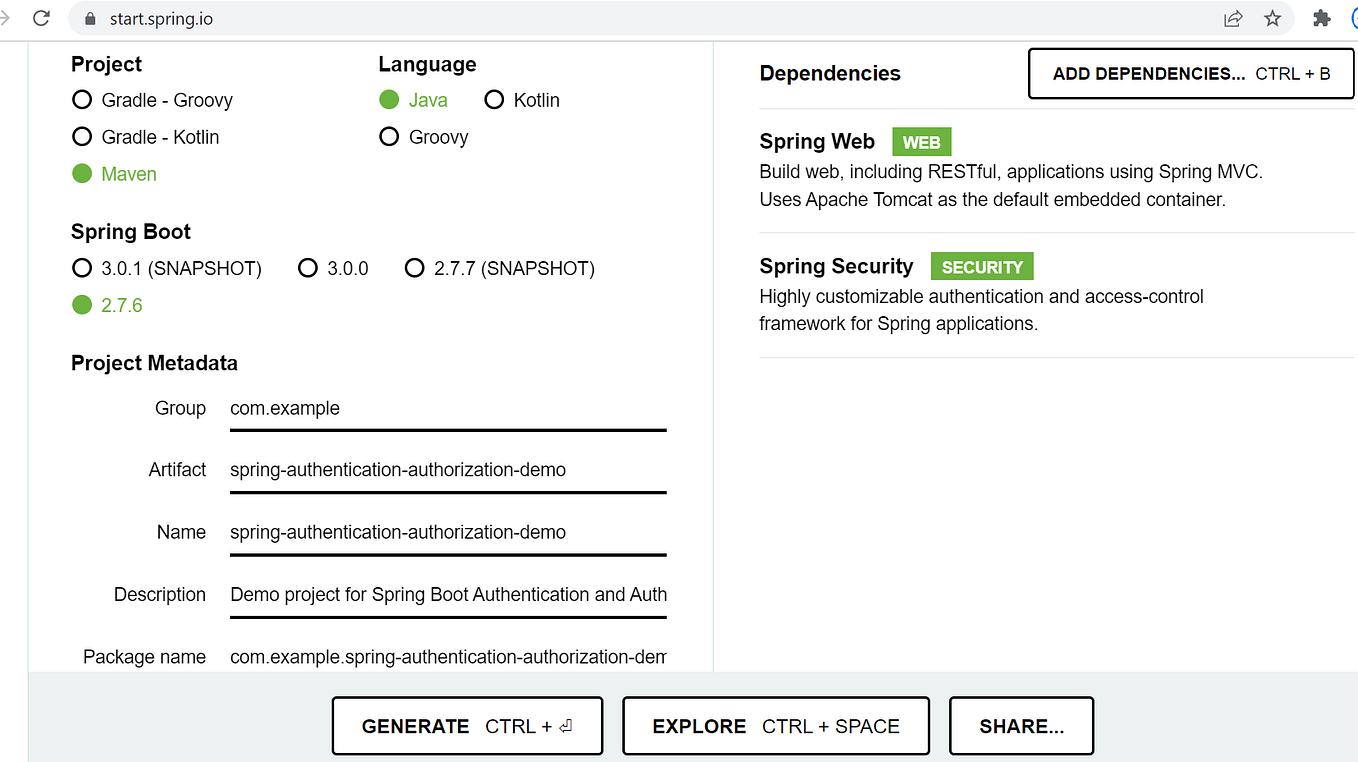This screenshot has width=1358, height=762.
Task: Bookmark this page via the star icon
Action: (x=1272, y=18)
